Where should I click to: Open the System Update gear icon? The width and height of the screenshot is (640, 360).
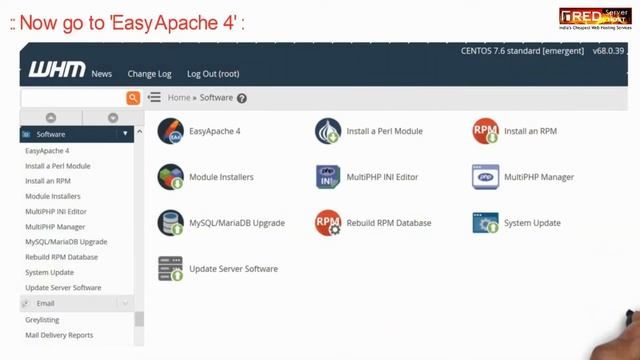click(x=485, y=223)
